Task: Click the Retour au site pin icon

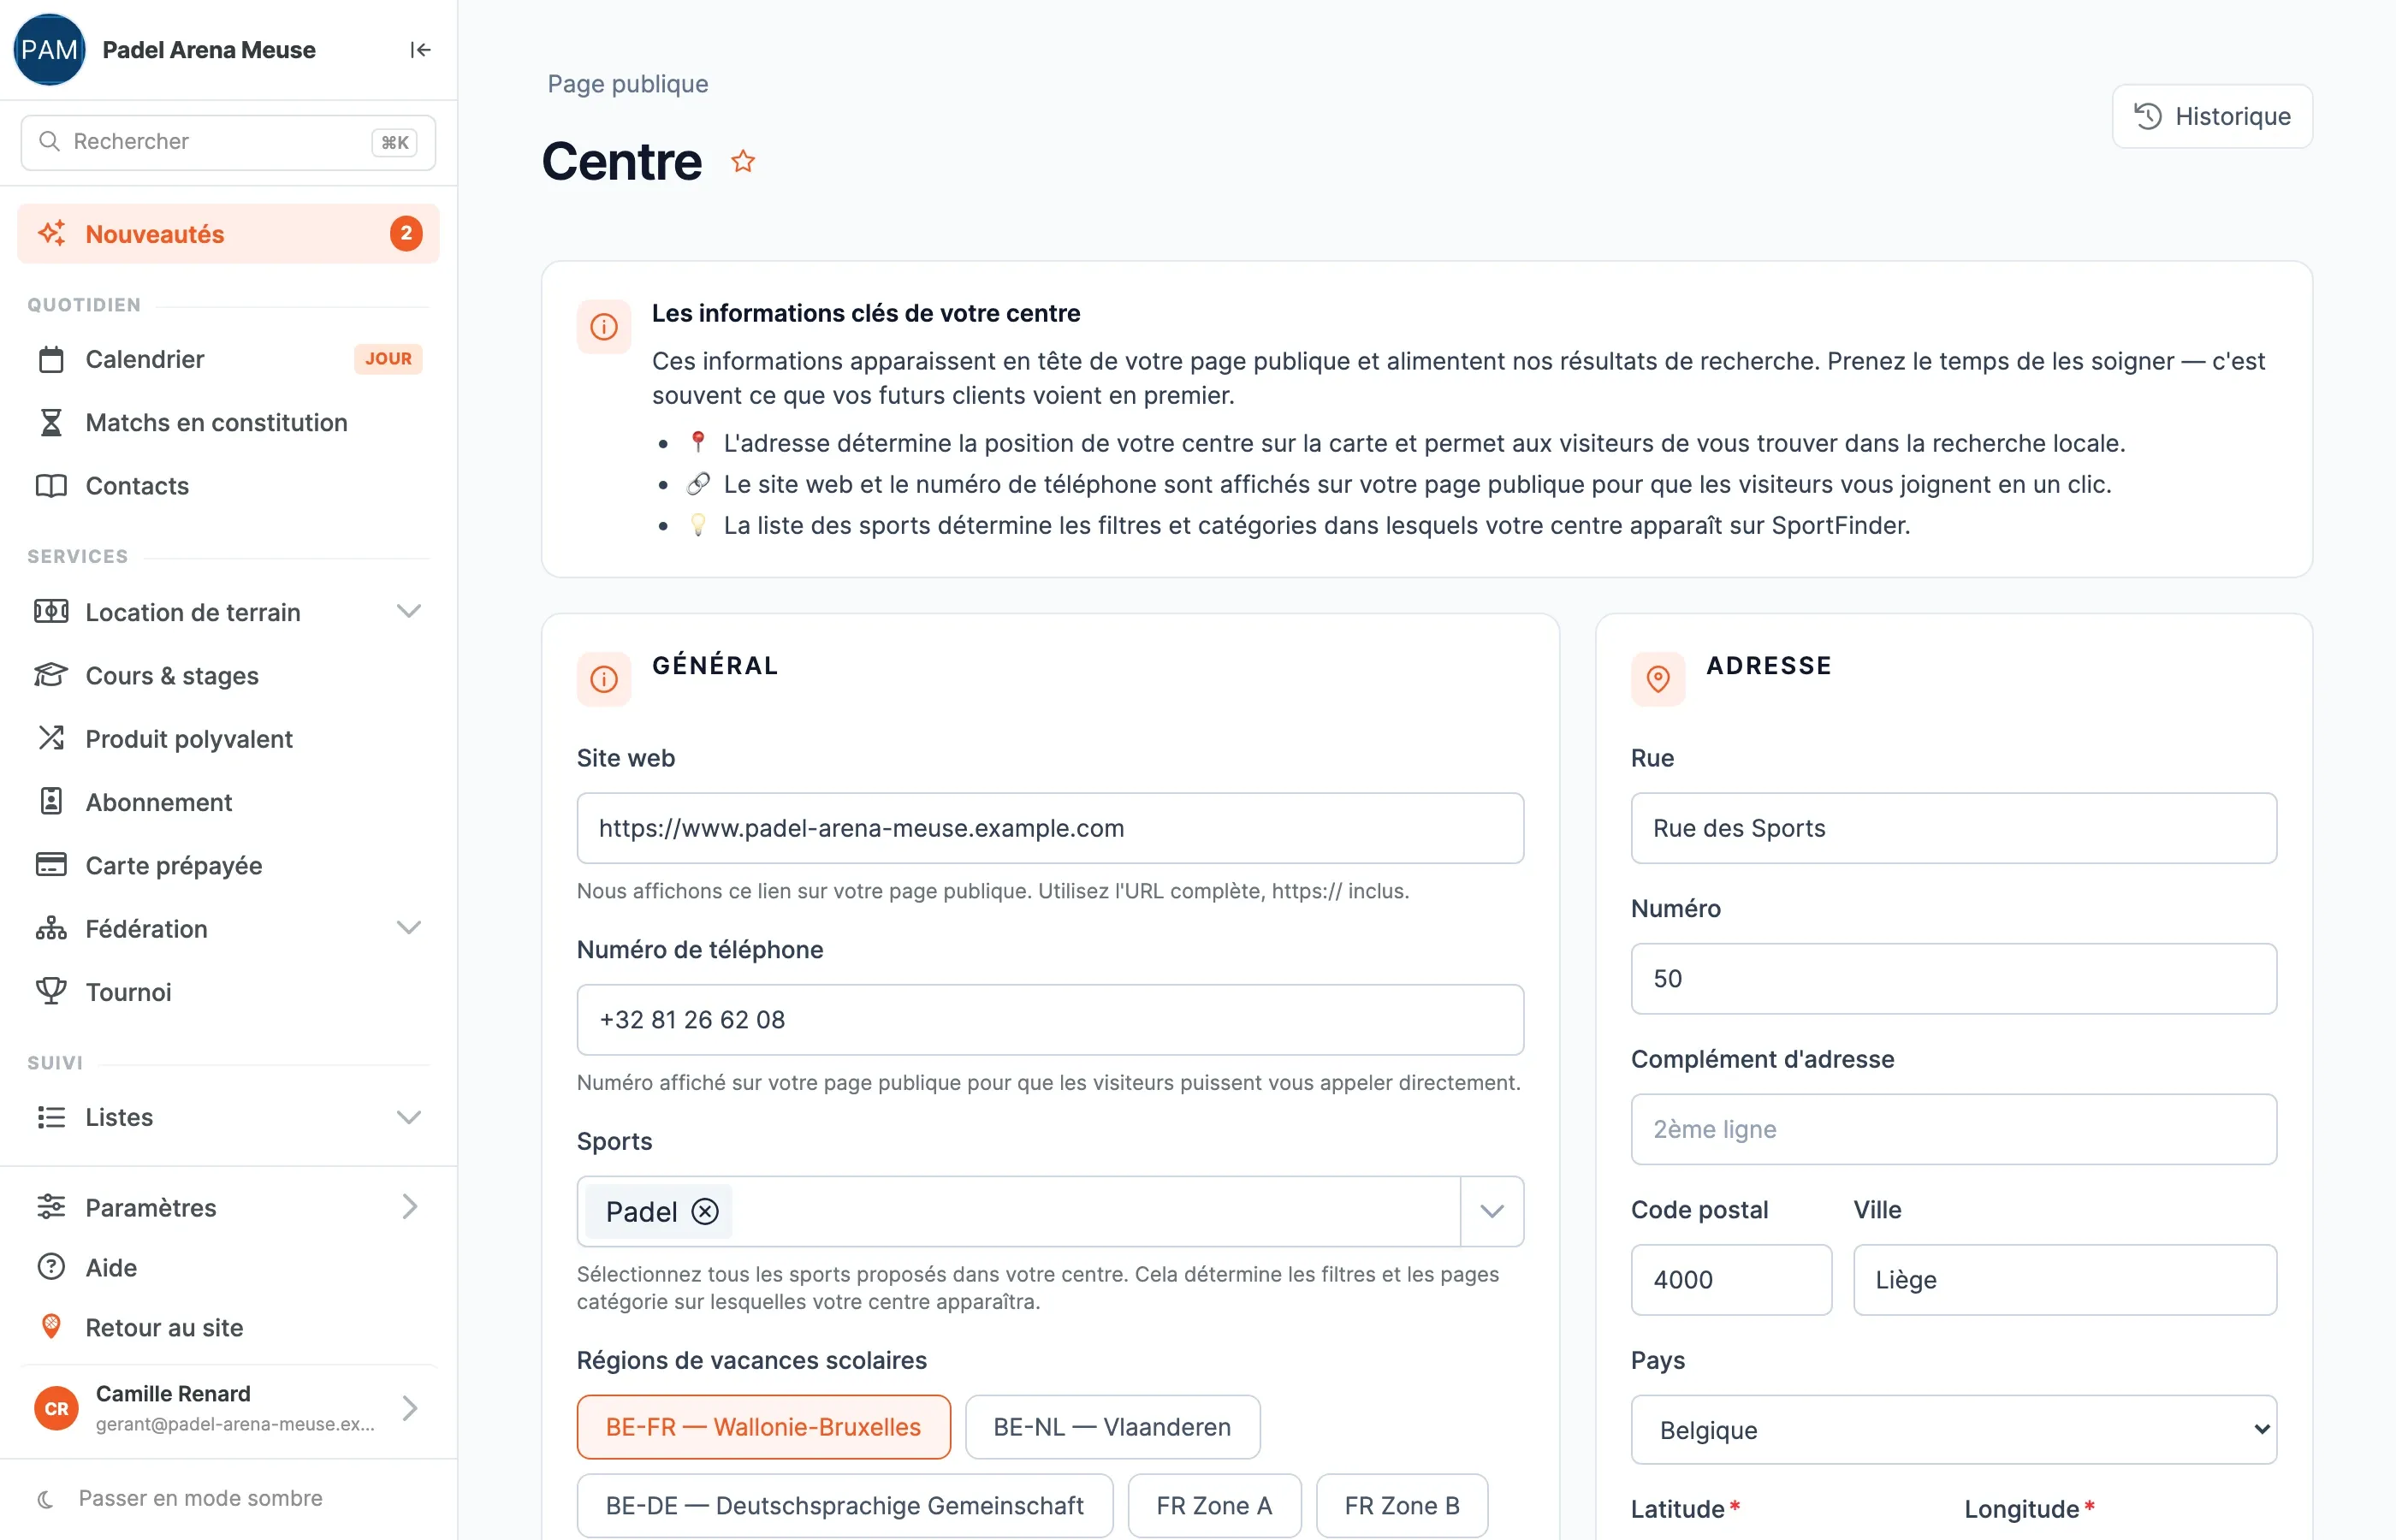Action: point(51,1327)
